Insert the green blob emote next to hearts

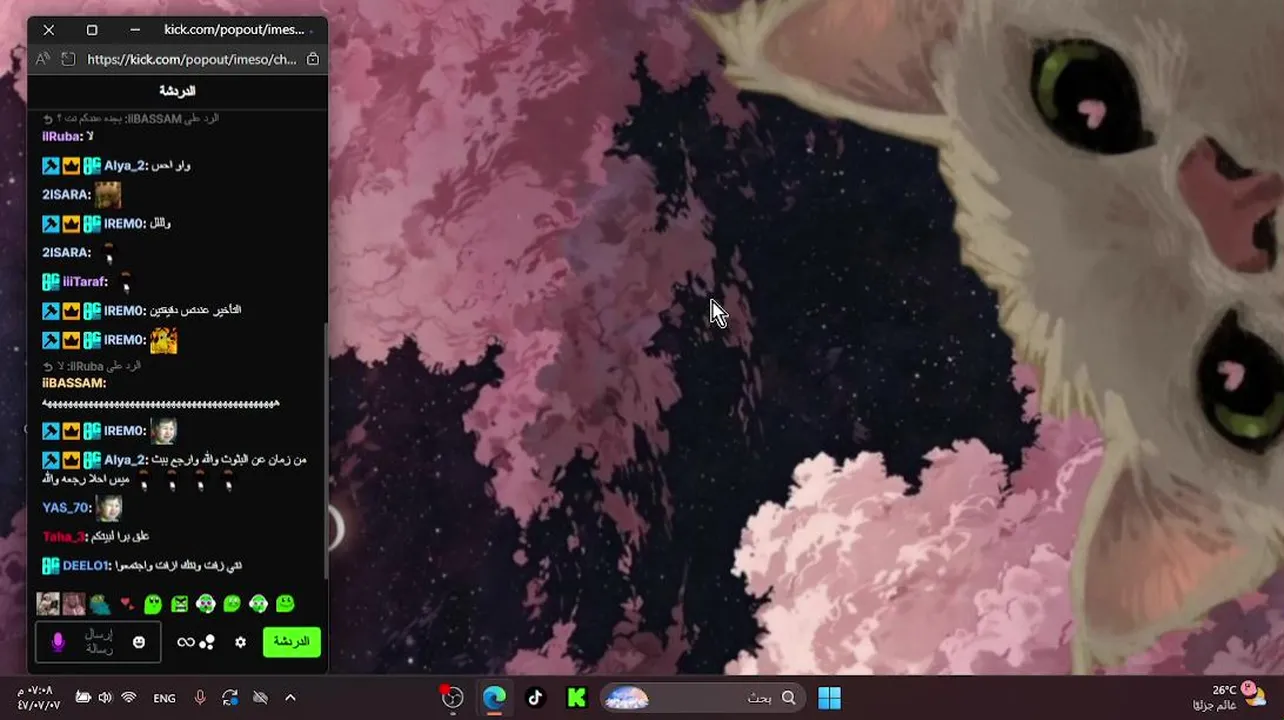(152, 604)
